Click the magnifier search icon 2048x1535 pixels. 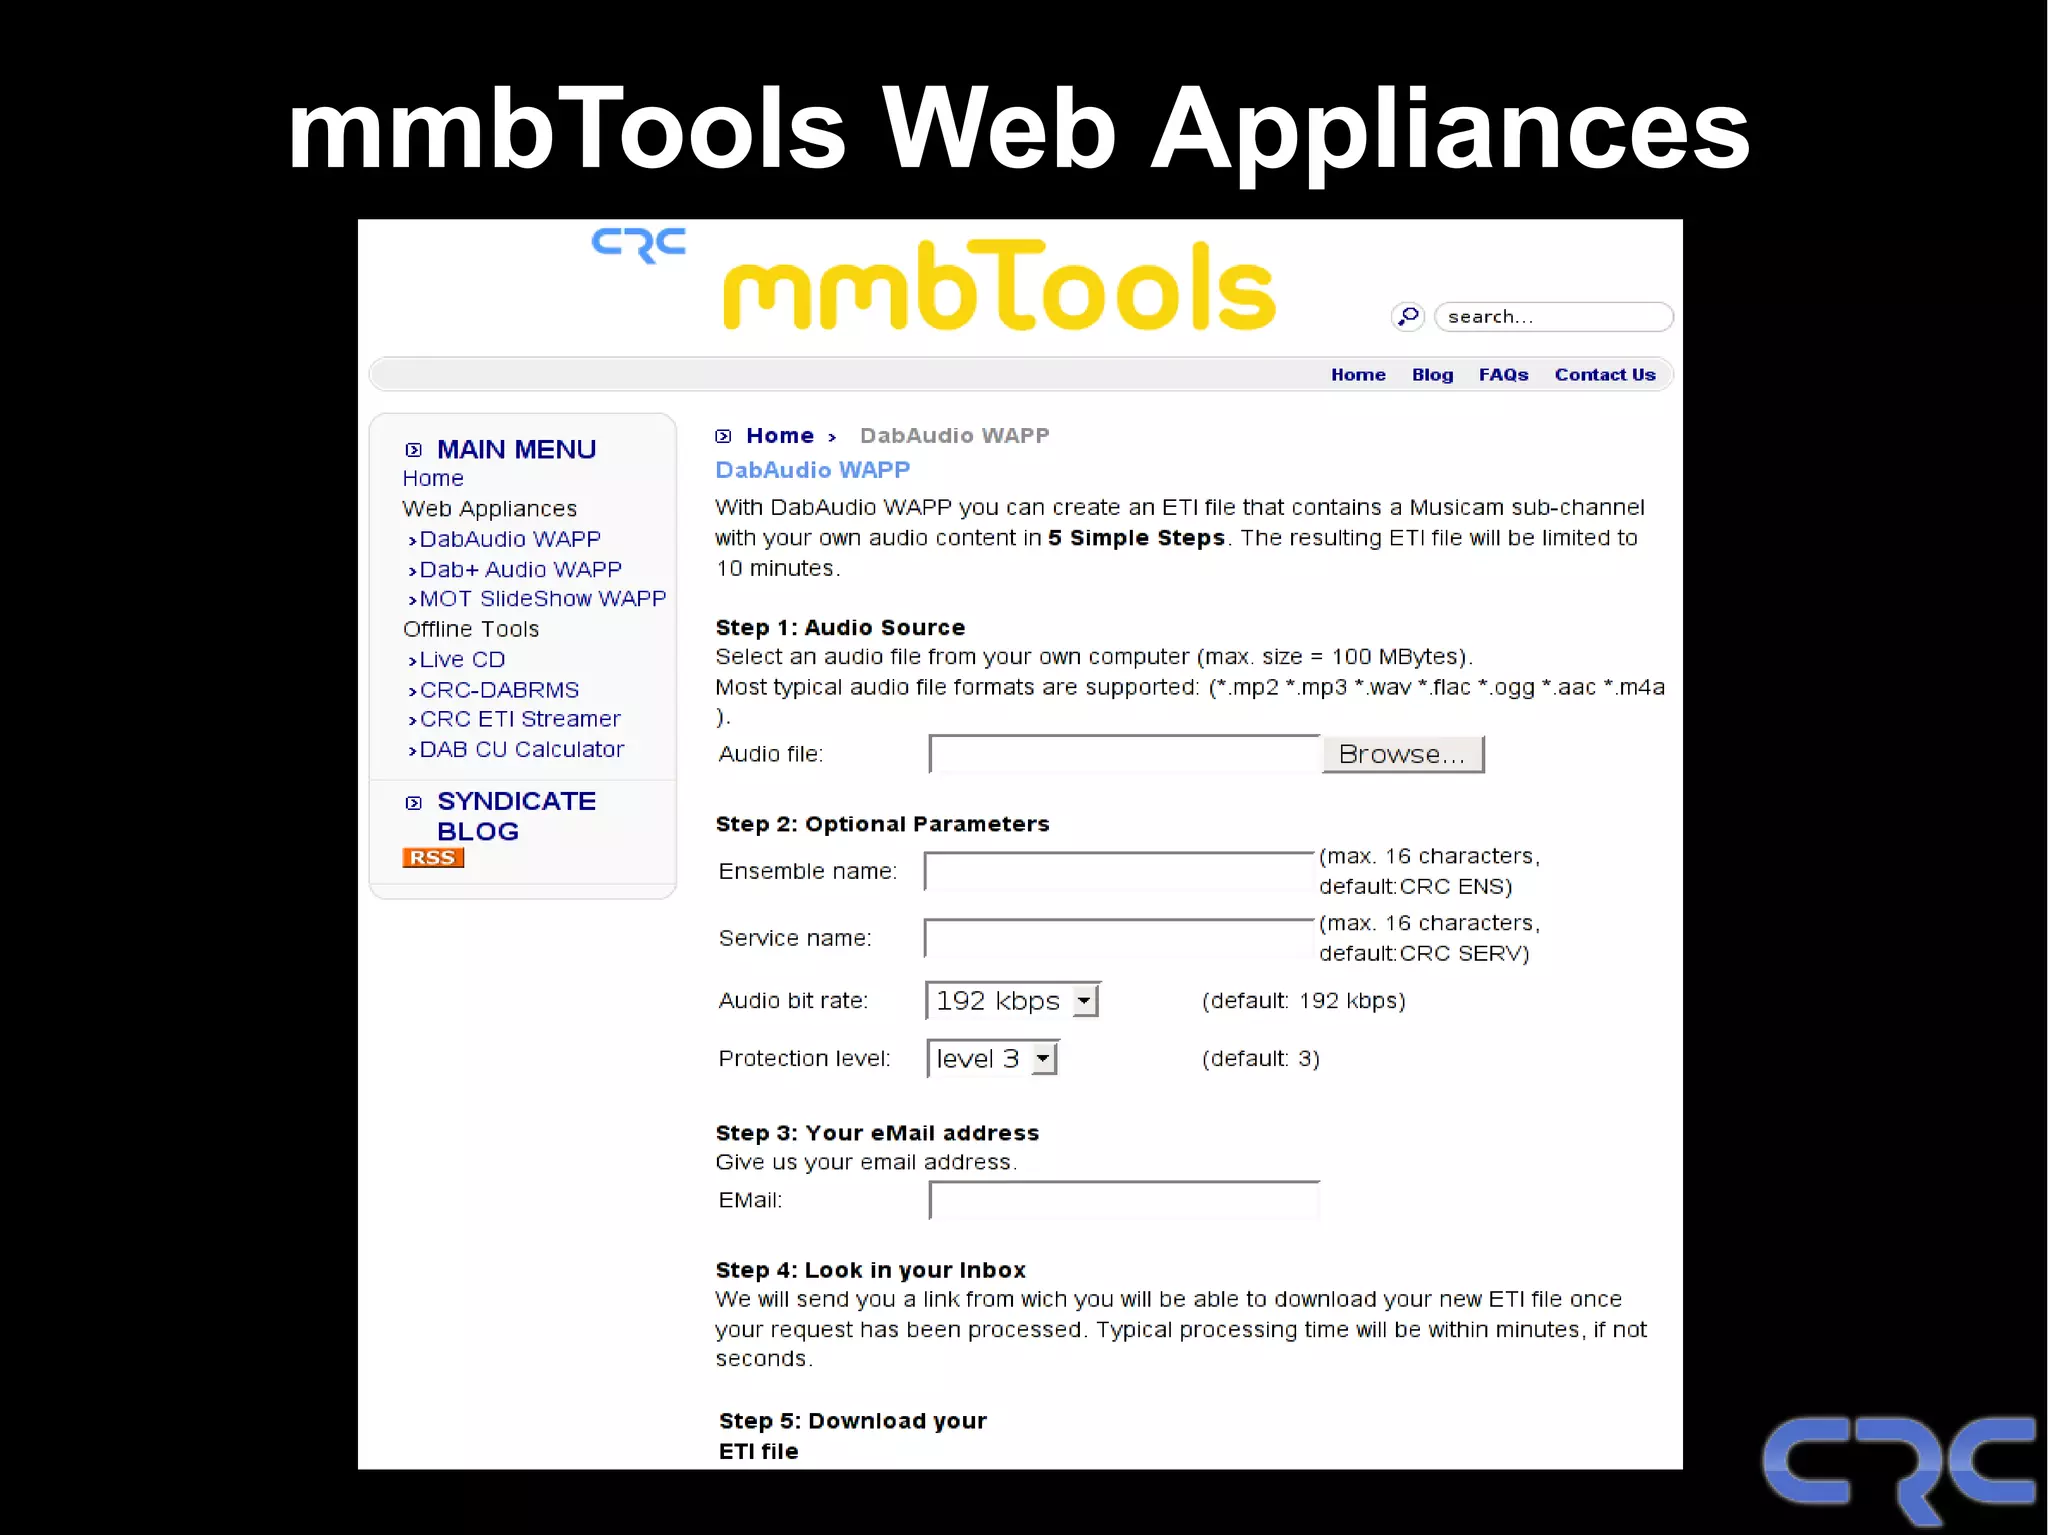(x=1408, y=317)
